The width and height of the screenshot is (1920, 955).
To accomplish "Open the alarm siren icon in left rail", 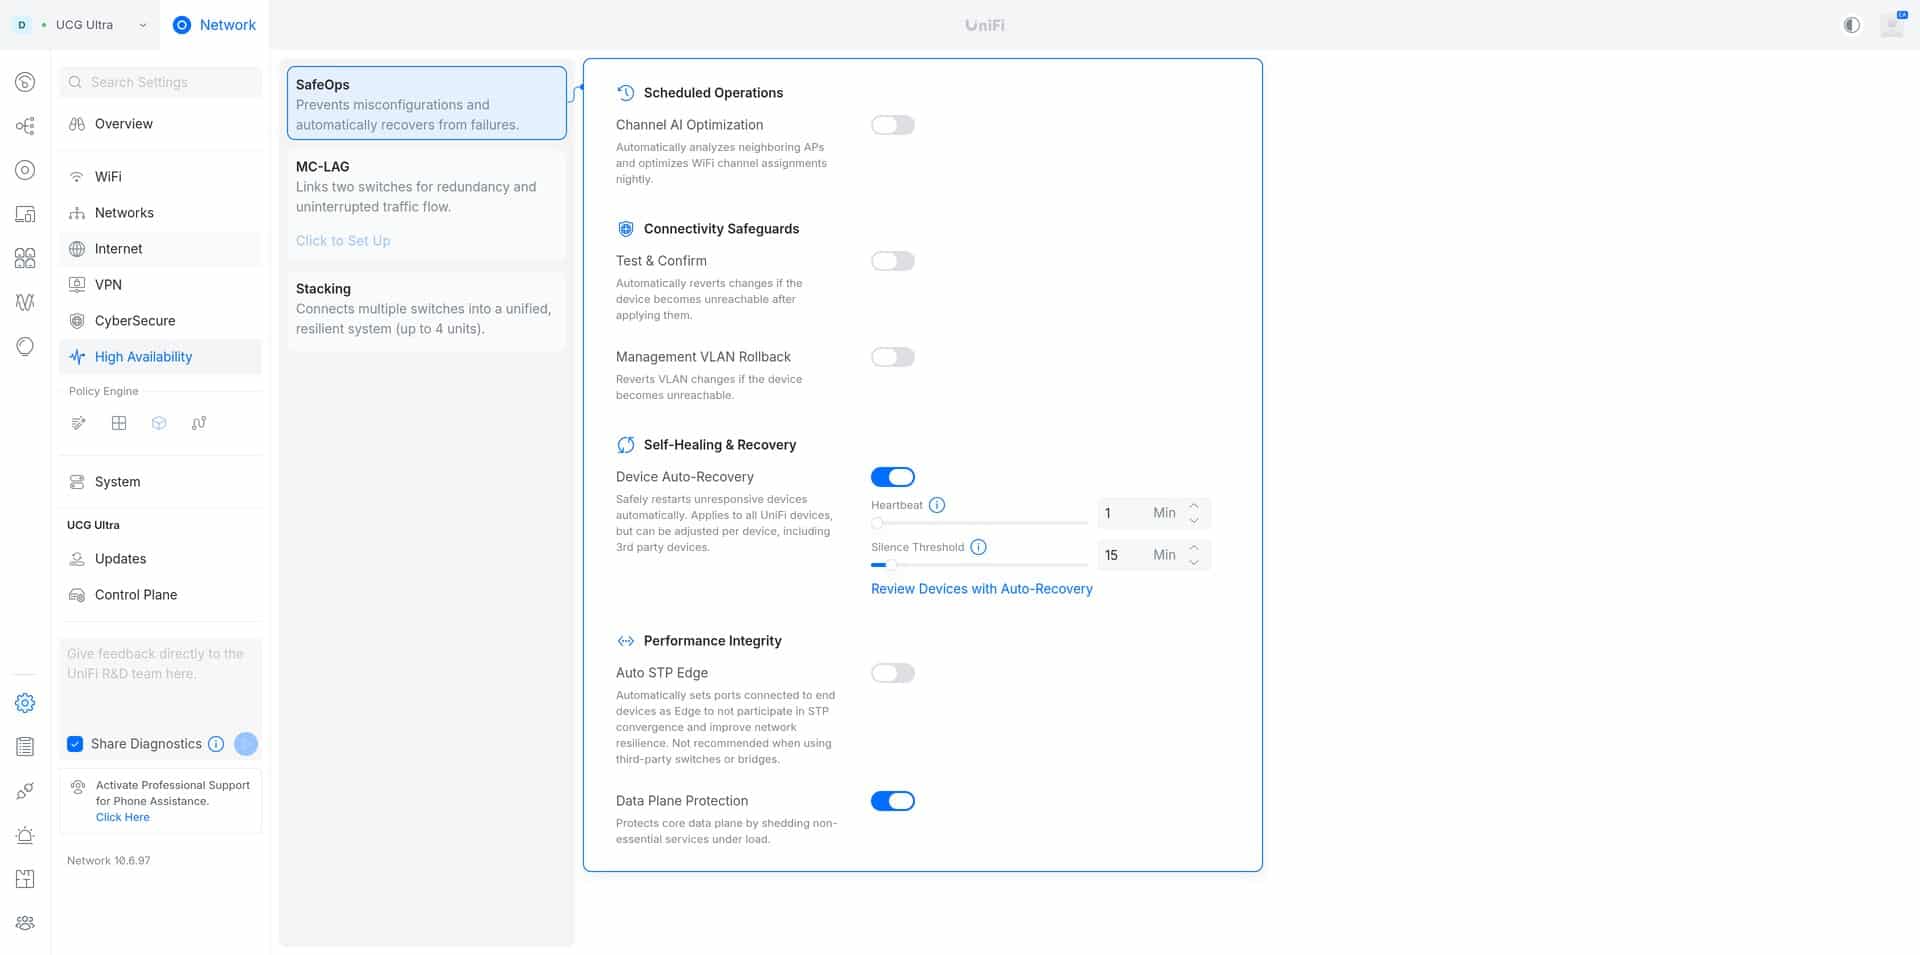I will click(x=25, y=835).
